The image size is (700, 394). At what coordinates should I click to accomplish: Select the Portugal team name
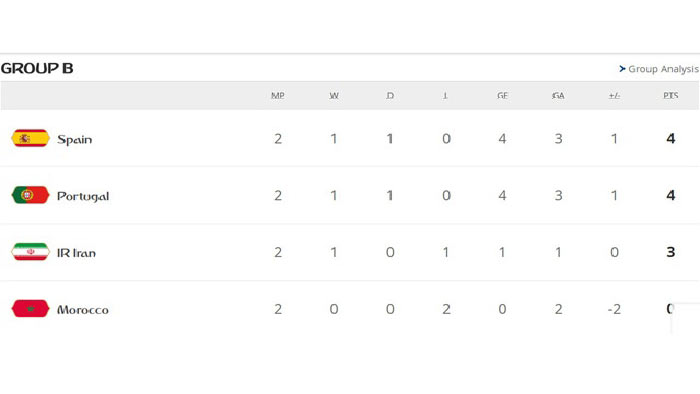click(x=83, y=196)
